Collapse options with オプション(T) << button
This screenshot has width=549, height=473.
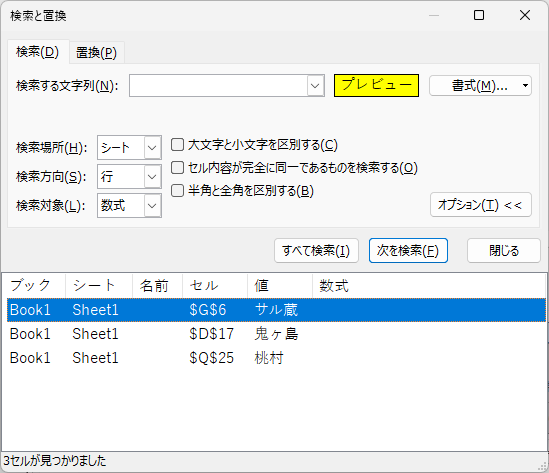(x=481, y=205)
